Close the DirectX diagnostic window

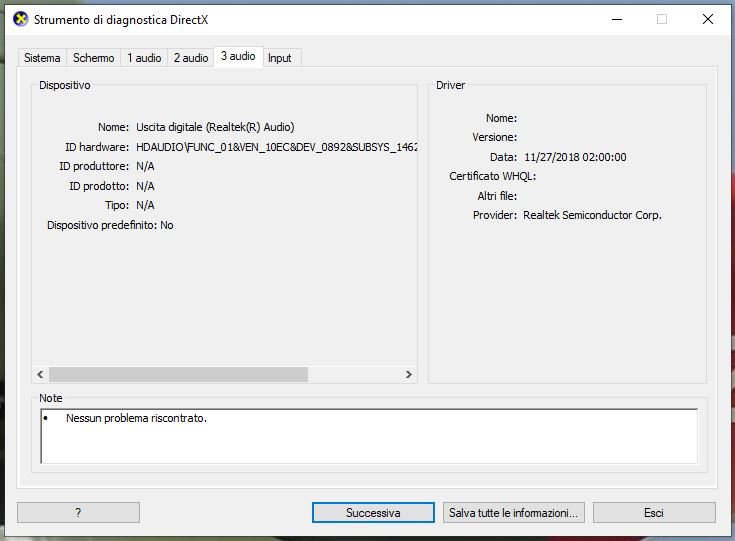(708, 19)
